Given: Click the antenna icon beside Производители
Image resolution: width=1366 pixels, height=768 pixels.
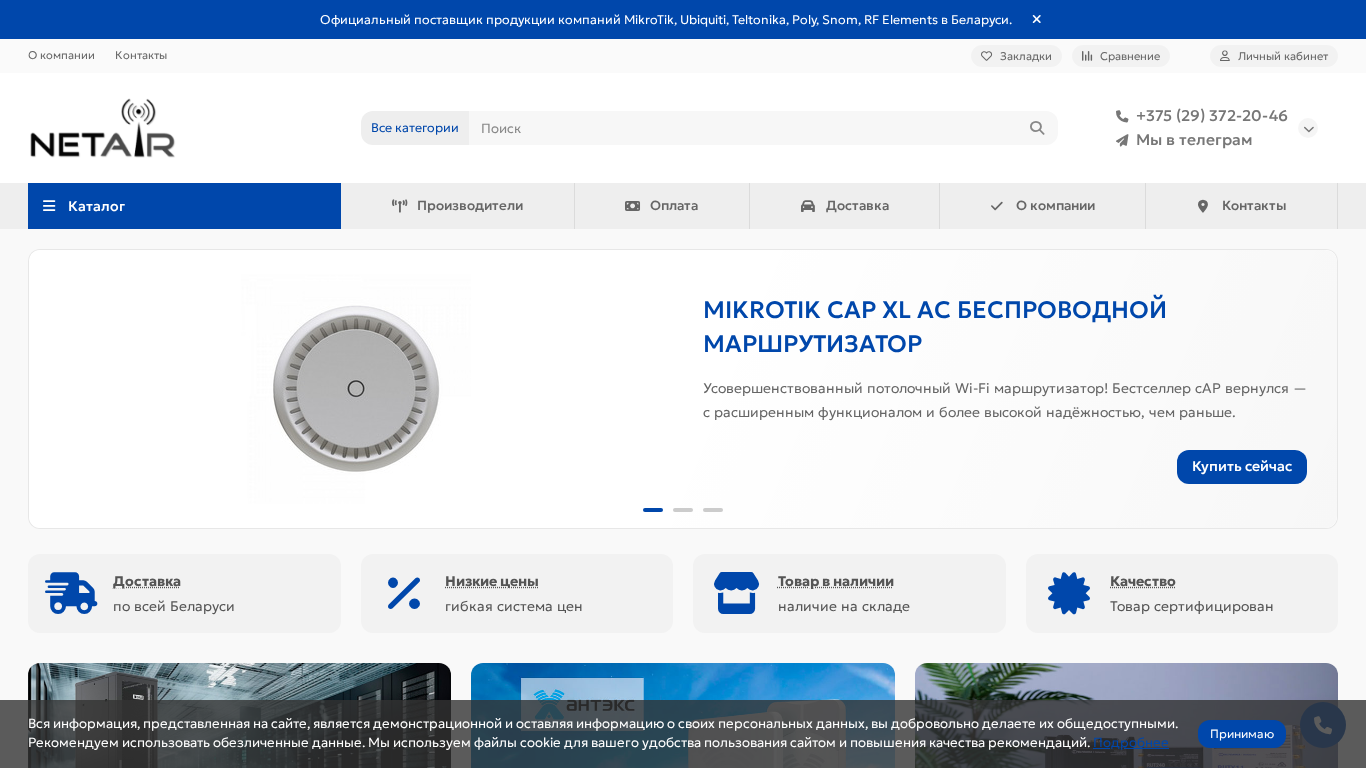Looking at the screenshot, I should (x=400, y=206).
